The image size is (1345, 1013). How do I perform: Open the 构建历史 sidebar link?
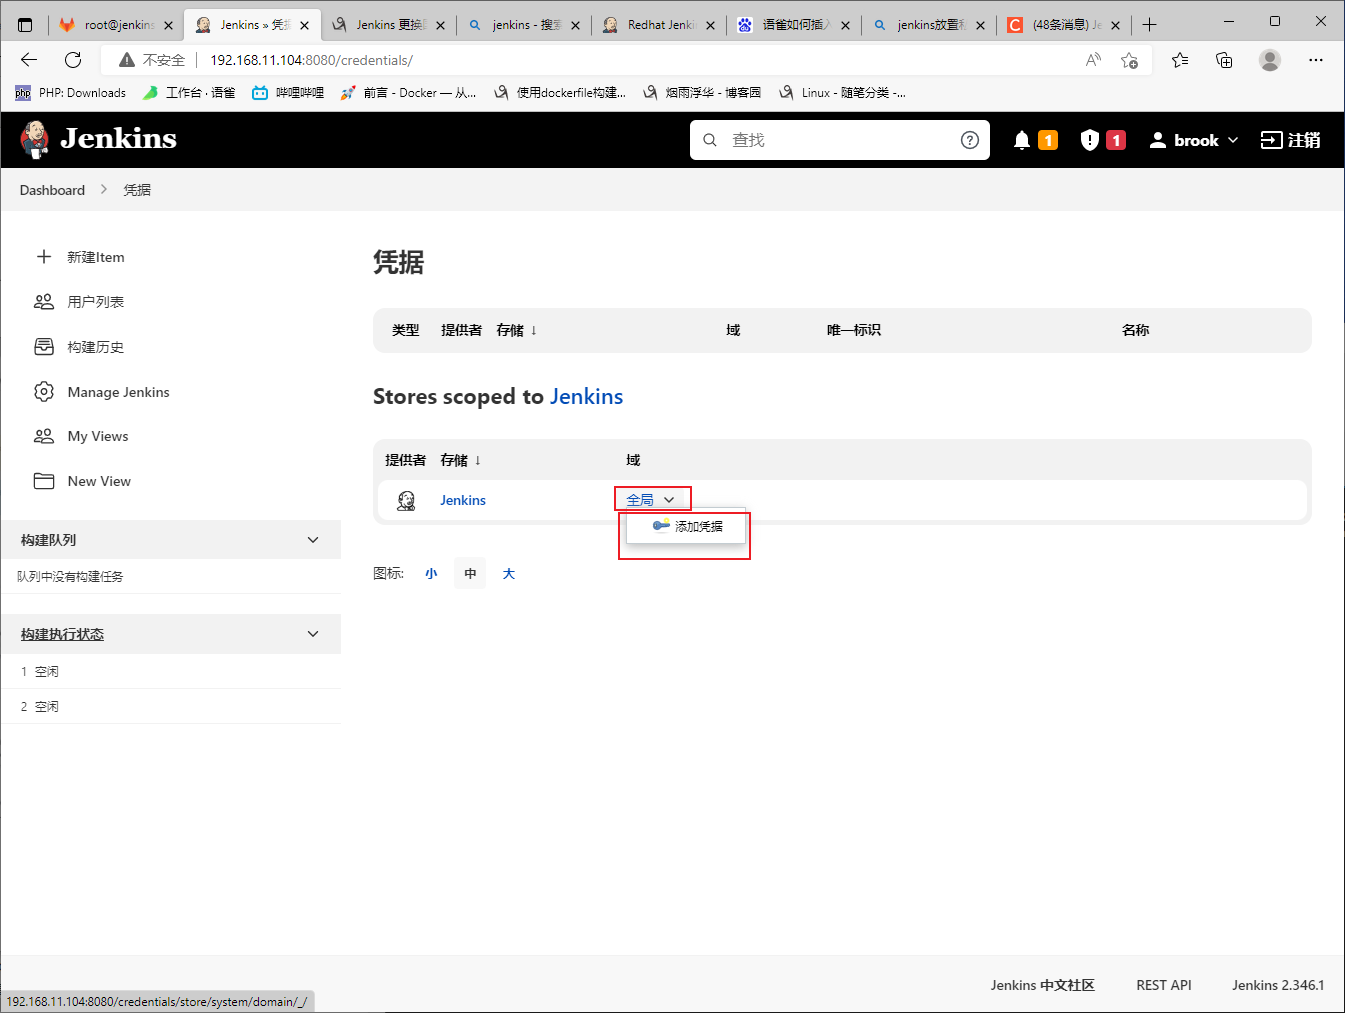(x=96, y=347)
